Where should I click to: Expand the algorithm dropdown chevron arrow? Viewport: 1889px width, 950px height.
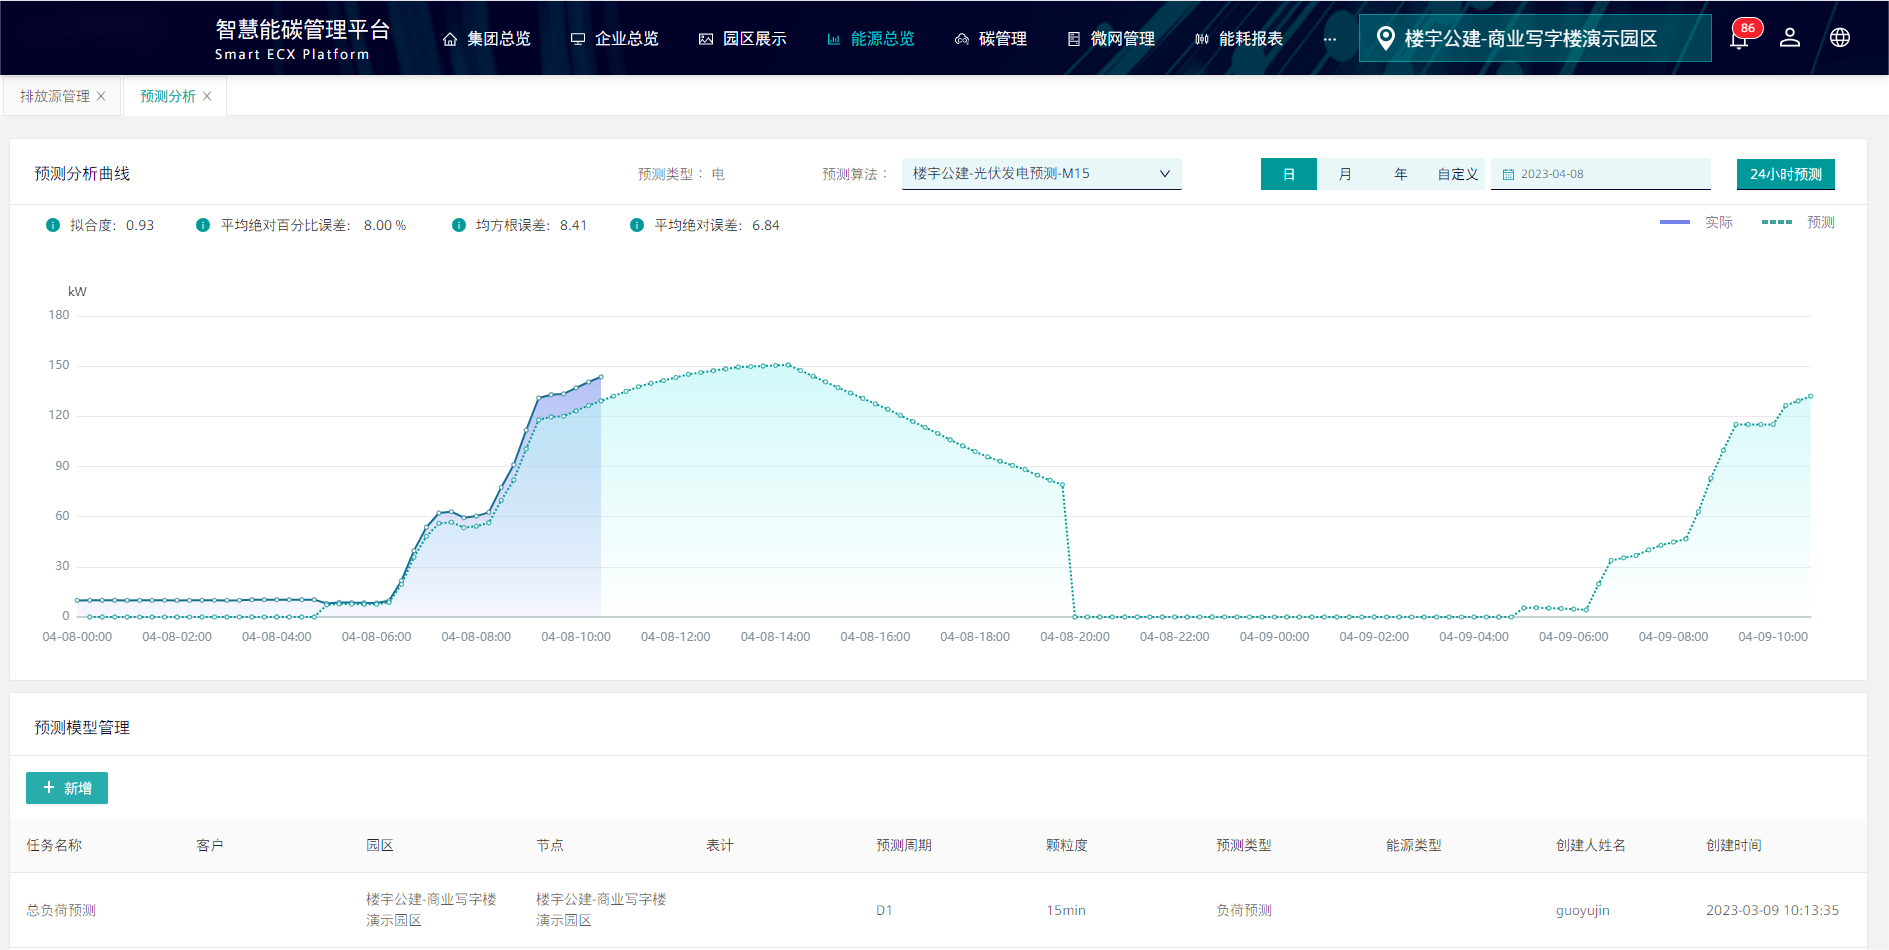pyautogui.click(x=1165, y=174)
